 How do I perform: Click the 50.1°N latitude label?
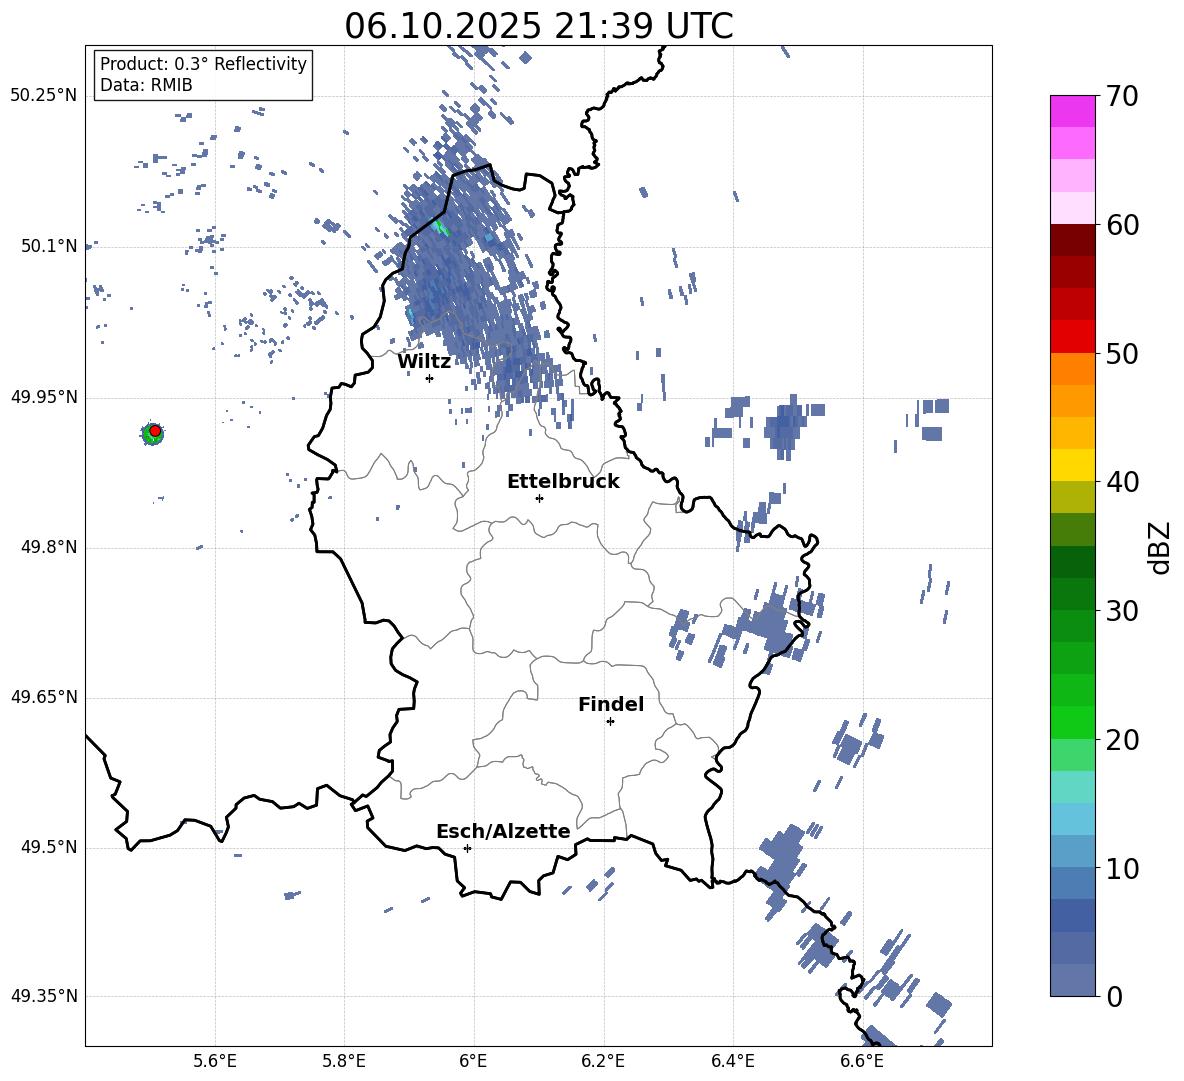click(49, 246)
